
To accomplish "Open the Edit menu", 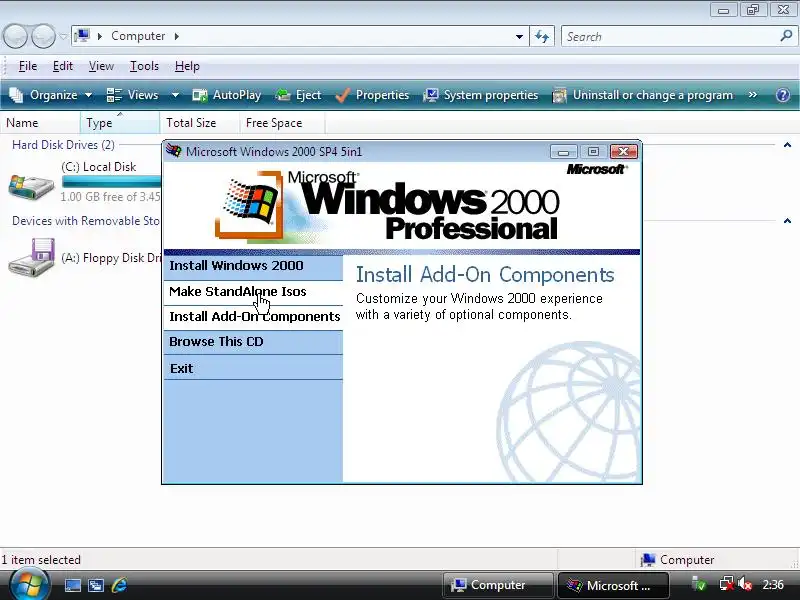I will 63,66.
